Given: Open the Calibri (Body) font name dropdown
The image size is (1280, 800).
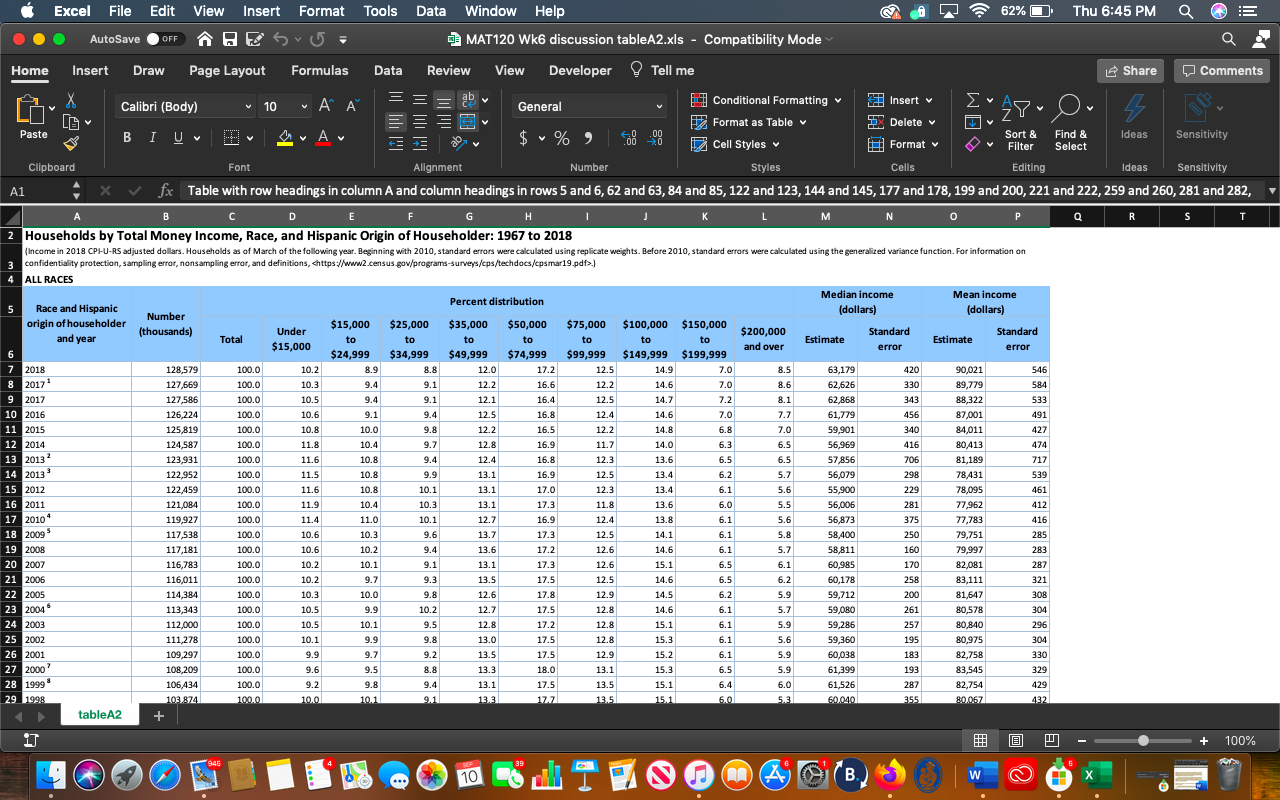Looking at the screenshot, I should 186,106.
